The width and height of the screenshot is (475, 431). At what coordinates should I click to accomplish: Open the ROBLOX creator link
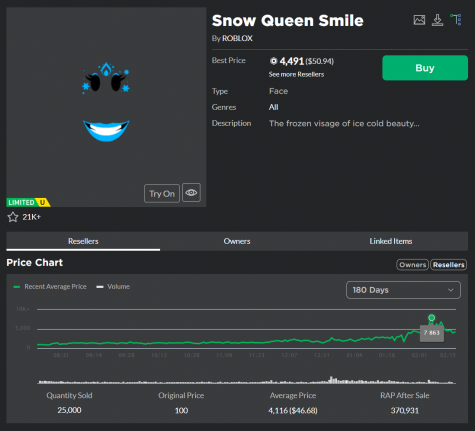click(237, 38)
